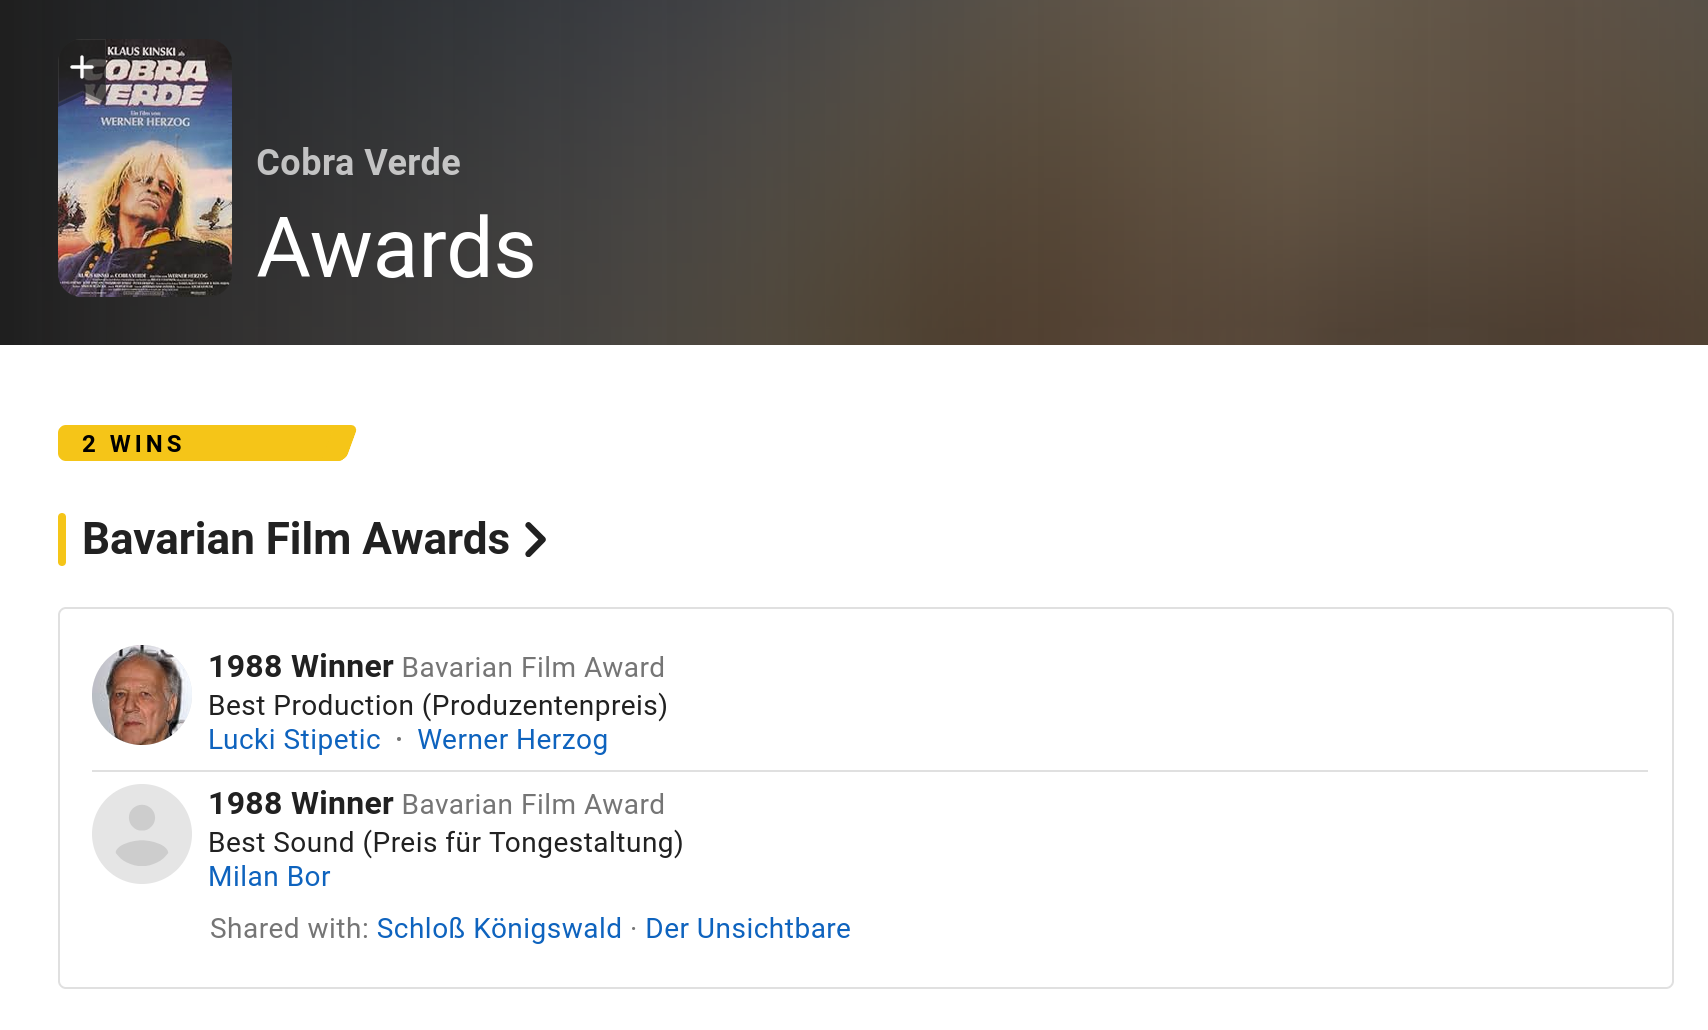The image size is (1708, 1030).
Task: Click the gray placeholder avatar for Milan Bor
Action: coord(142,834)
